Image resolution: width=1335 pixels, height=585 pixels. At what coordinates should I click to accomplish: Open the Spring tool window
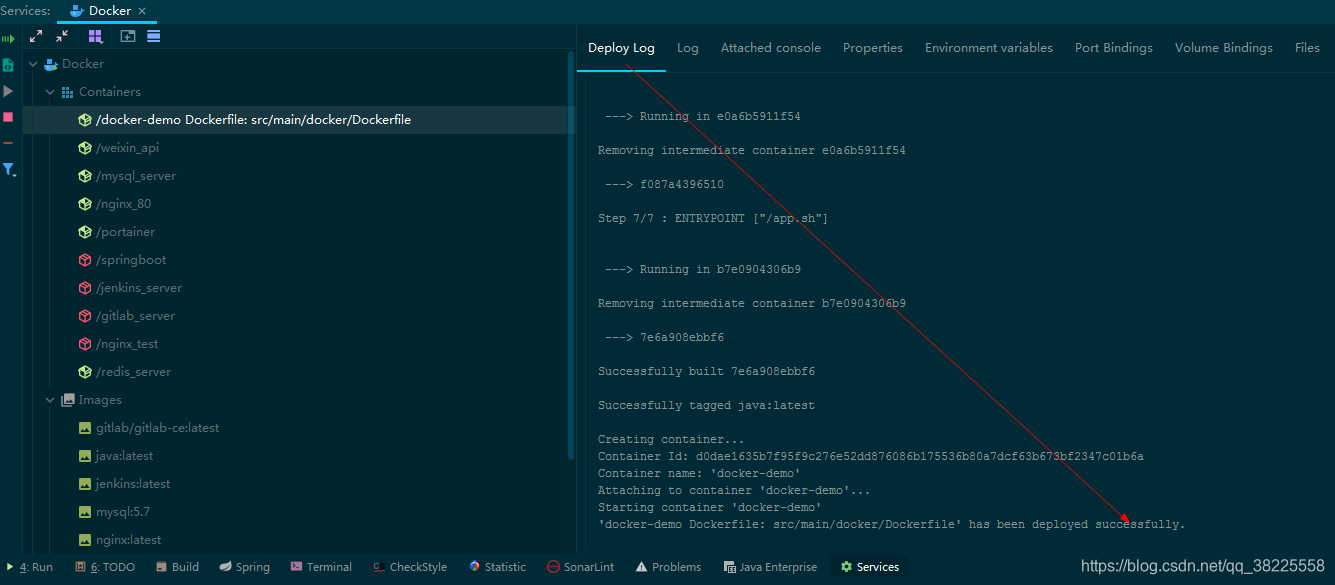click(245, 567)
